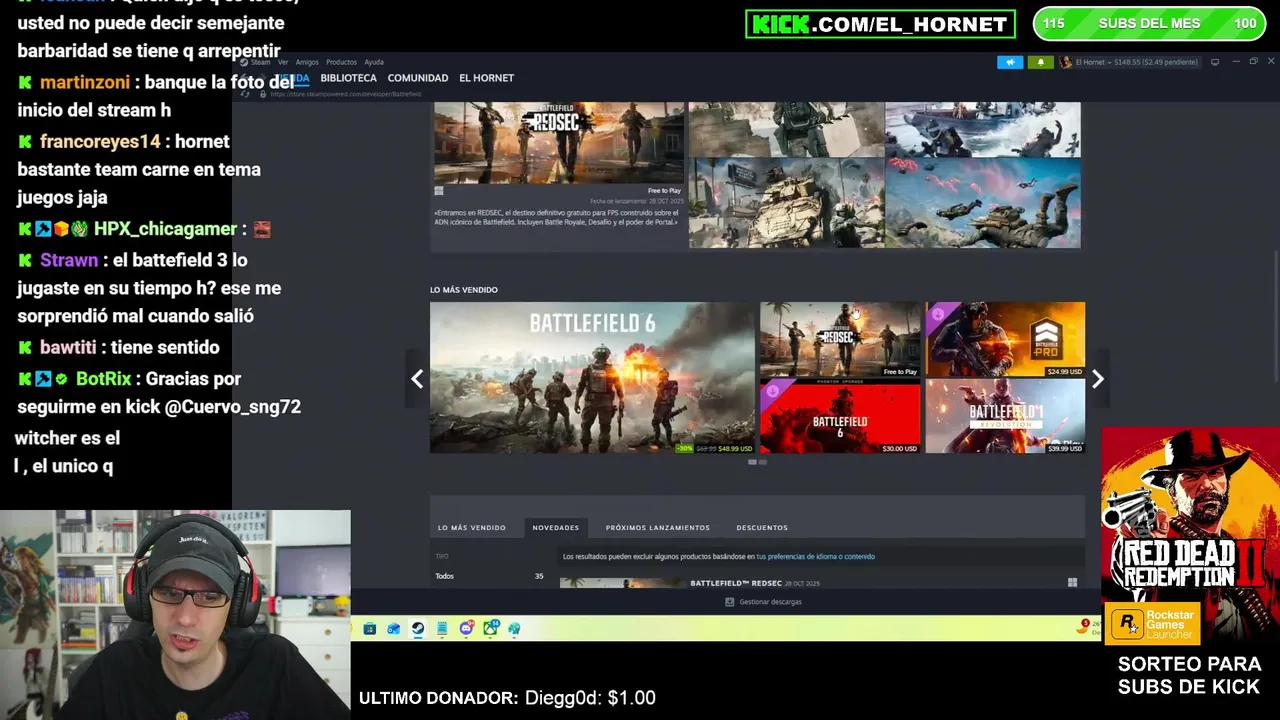Open the green notifications bell
Screen dimensions: 1280x720
click(x=1040, y=62)
